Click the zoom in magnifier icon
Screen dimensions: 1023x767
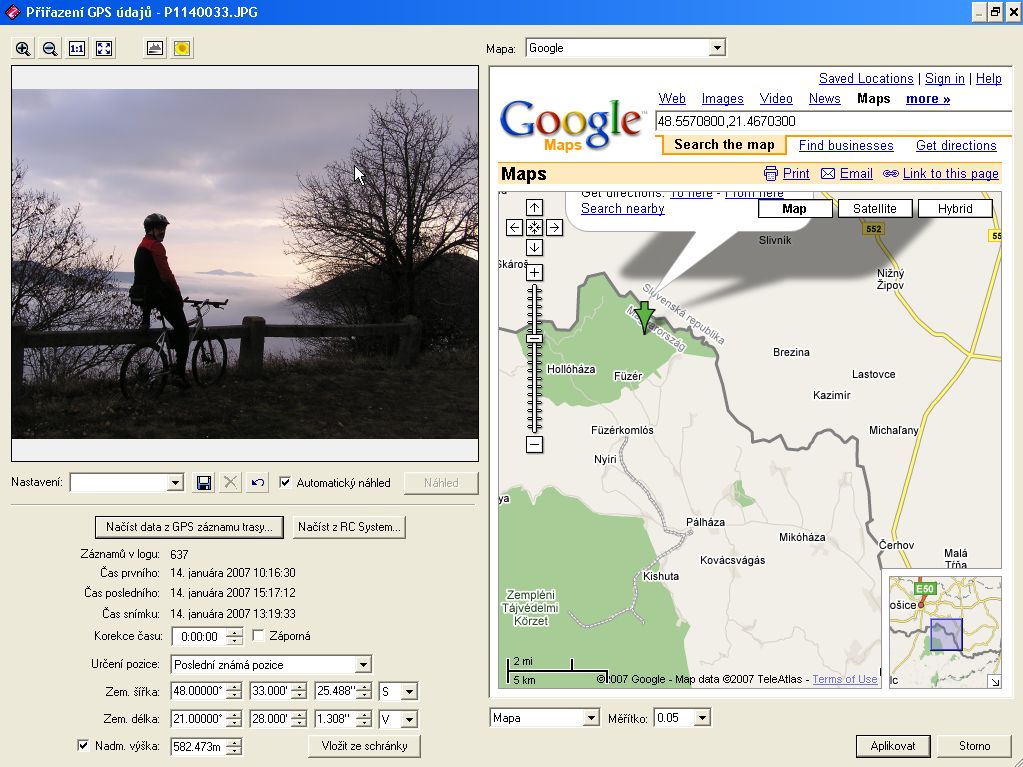point(23,48)
